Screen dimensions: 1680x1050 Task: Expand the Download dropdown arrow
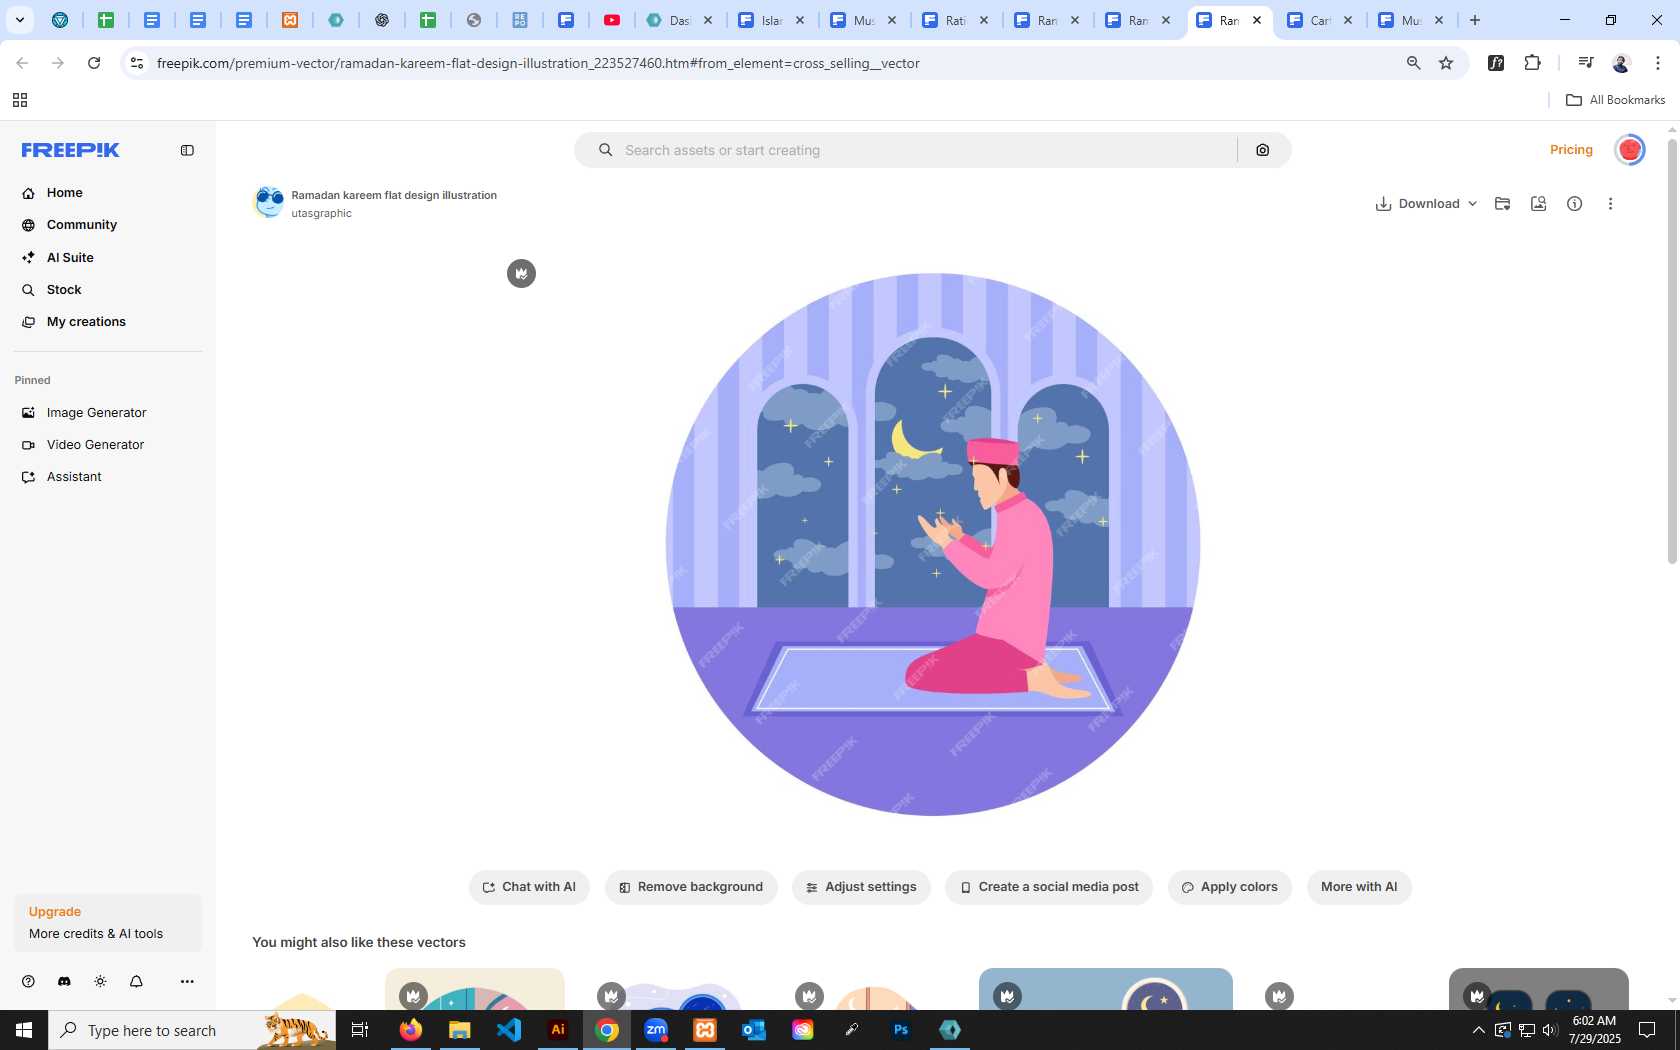[x=1472, y=204]
